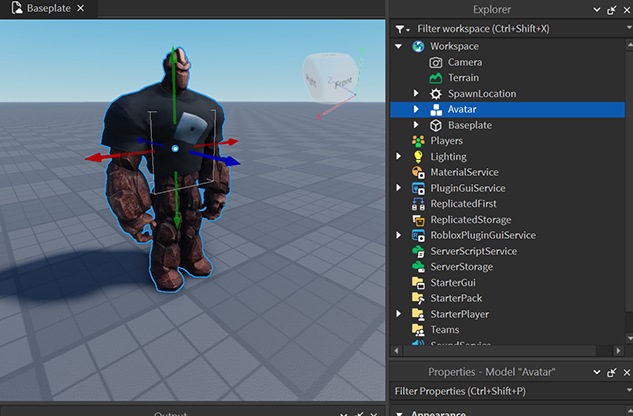Click the Baseplate cube icon
This screenshot has width=633, height=416.
click(436, 126)
